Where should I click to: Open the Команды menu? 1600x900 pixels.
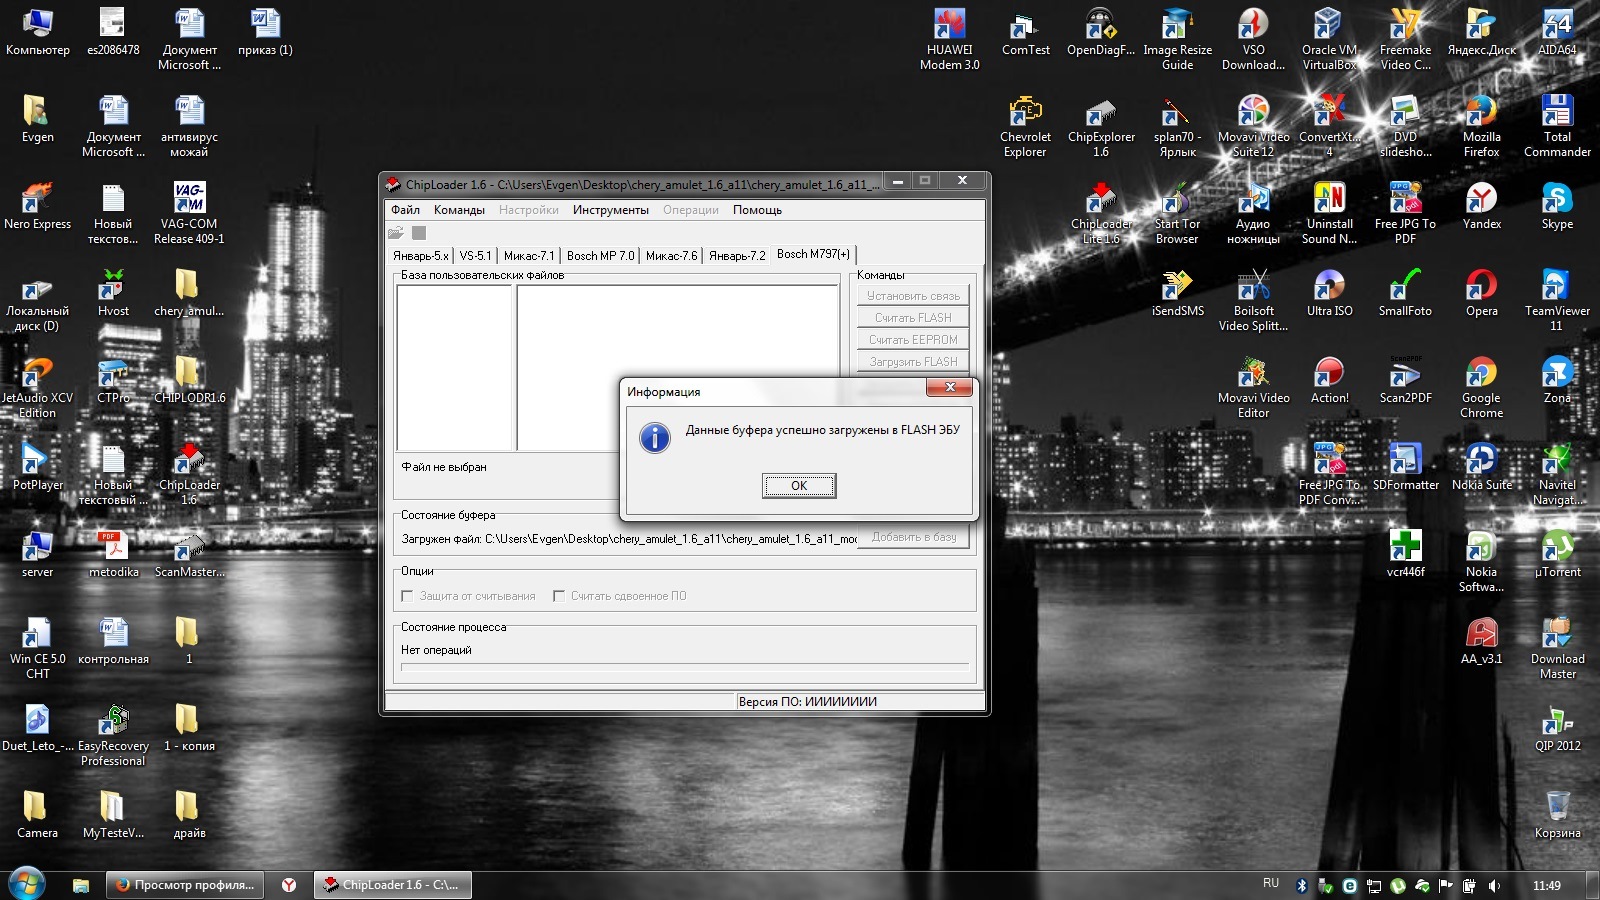(459, 210)
